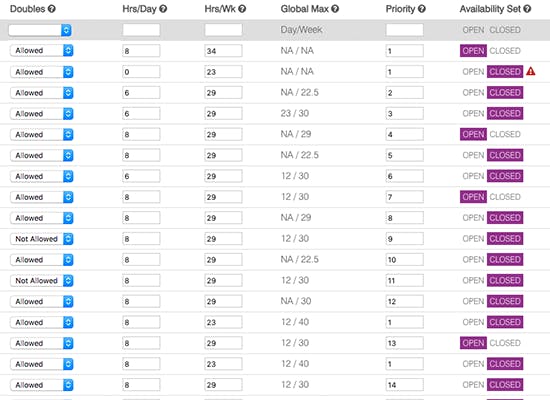Switch priority 4 row availability to CLOSED
This screenshot has height=400, width=550.
pos(505,134)
